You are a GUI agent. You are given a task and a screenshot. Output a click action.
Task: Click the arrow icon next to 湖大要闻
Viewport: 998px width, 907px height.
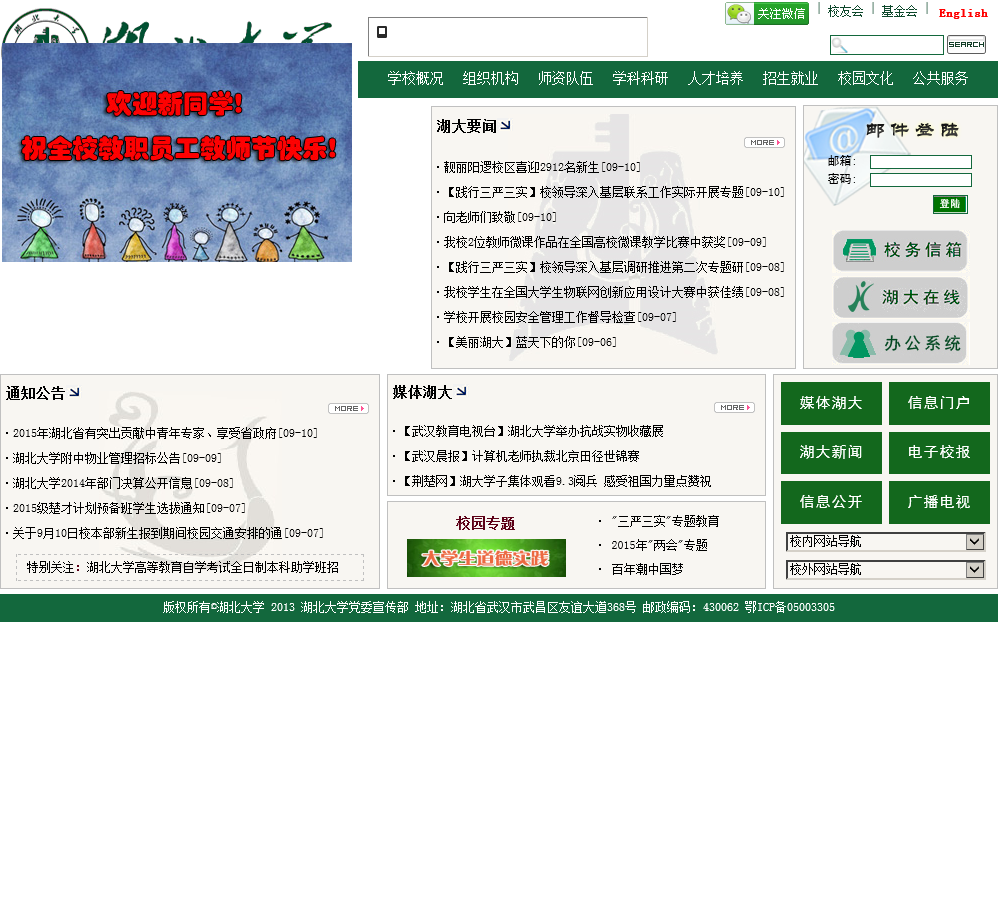tap(505, 125)
